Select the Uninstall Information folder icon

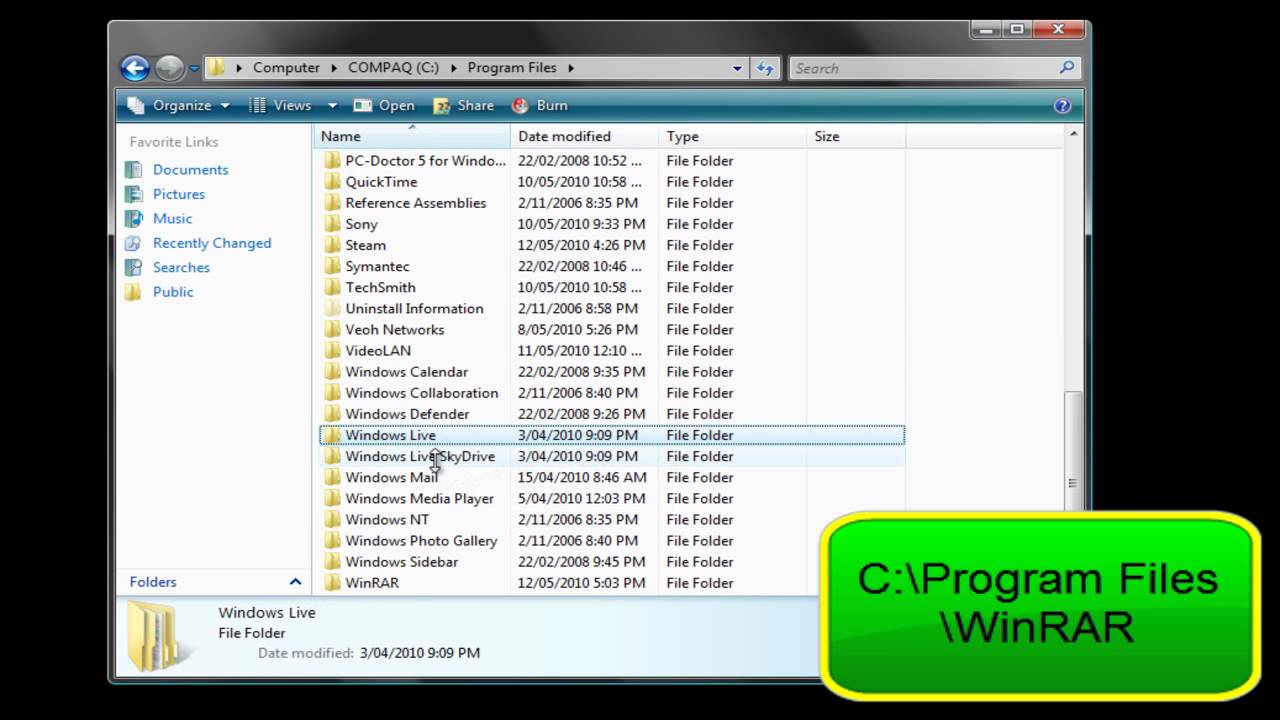332,308
